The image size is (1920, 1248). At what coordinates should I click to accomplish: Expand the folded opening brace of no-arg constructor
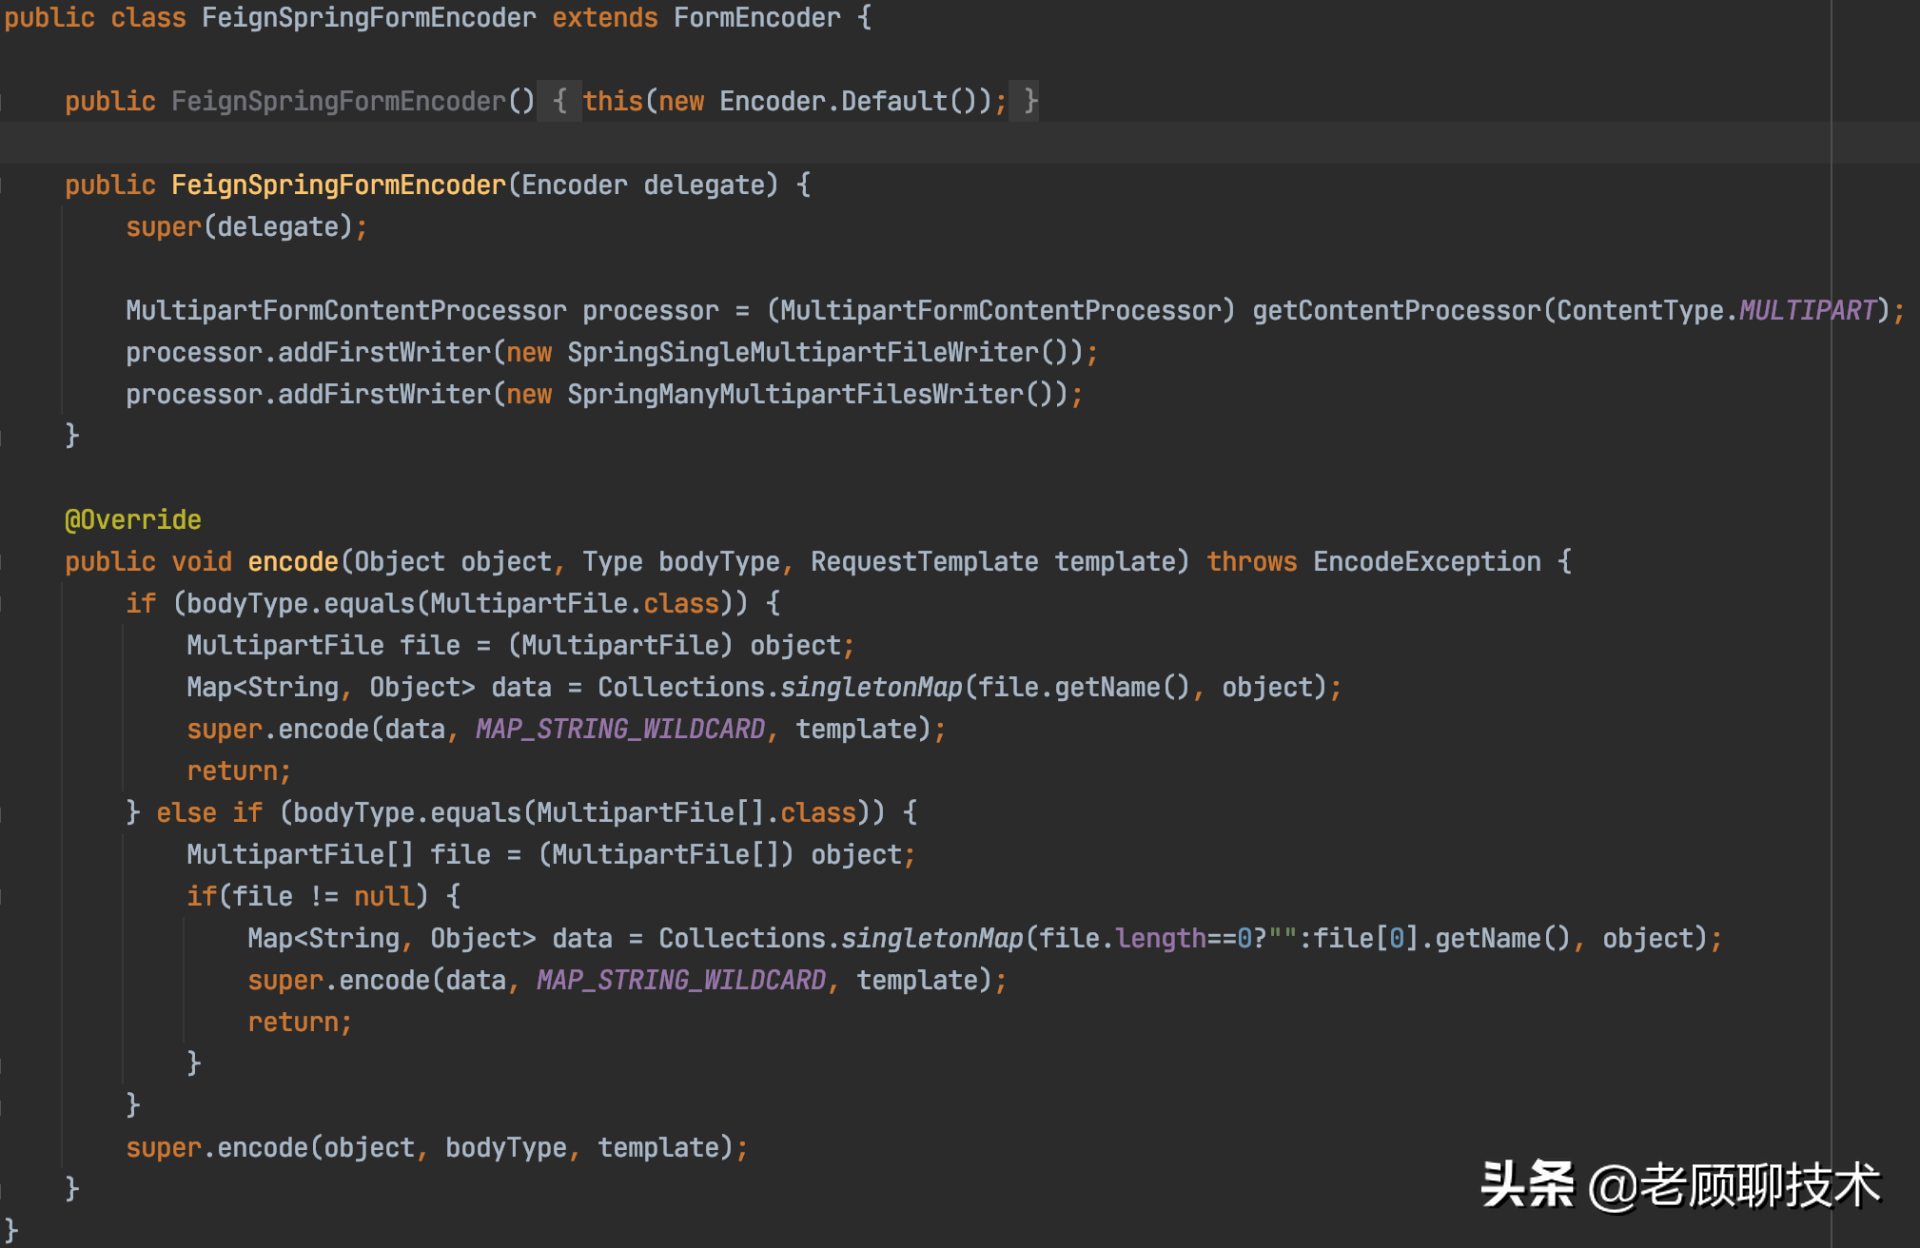560,101
